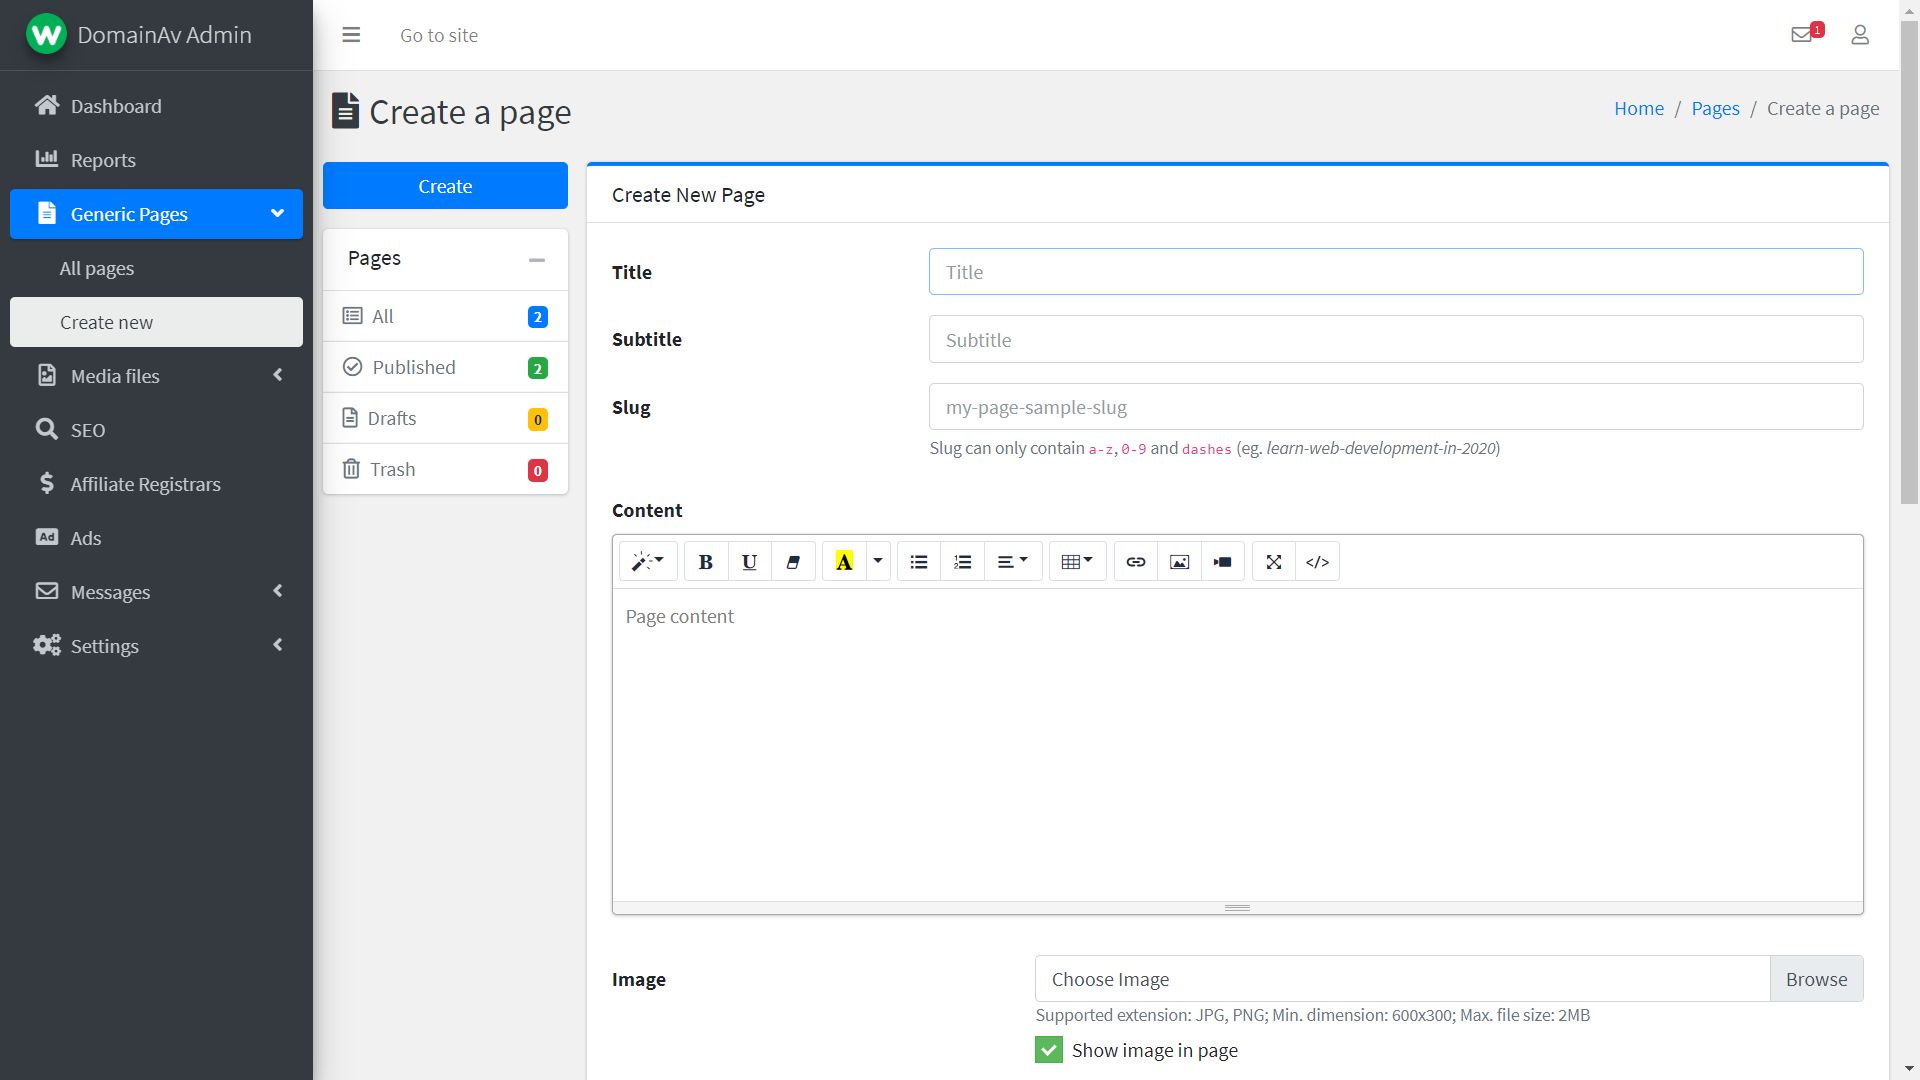Insert an ordered numbered list
This screenshot has width=1920, height=1080.
962,562
